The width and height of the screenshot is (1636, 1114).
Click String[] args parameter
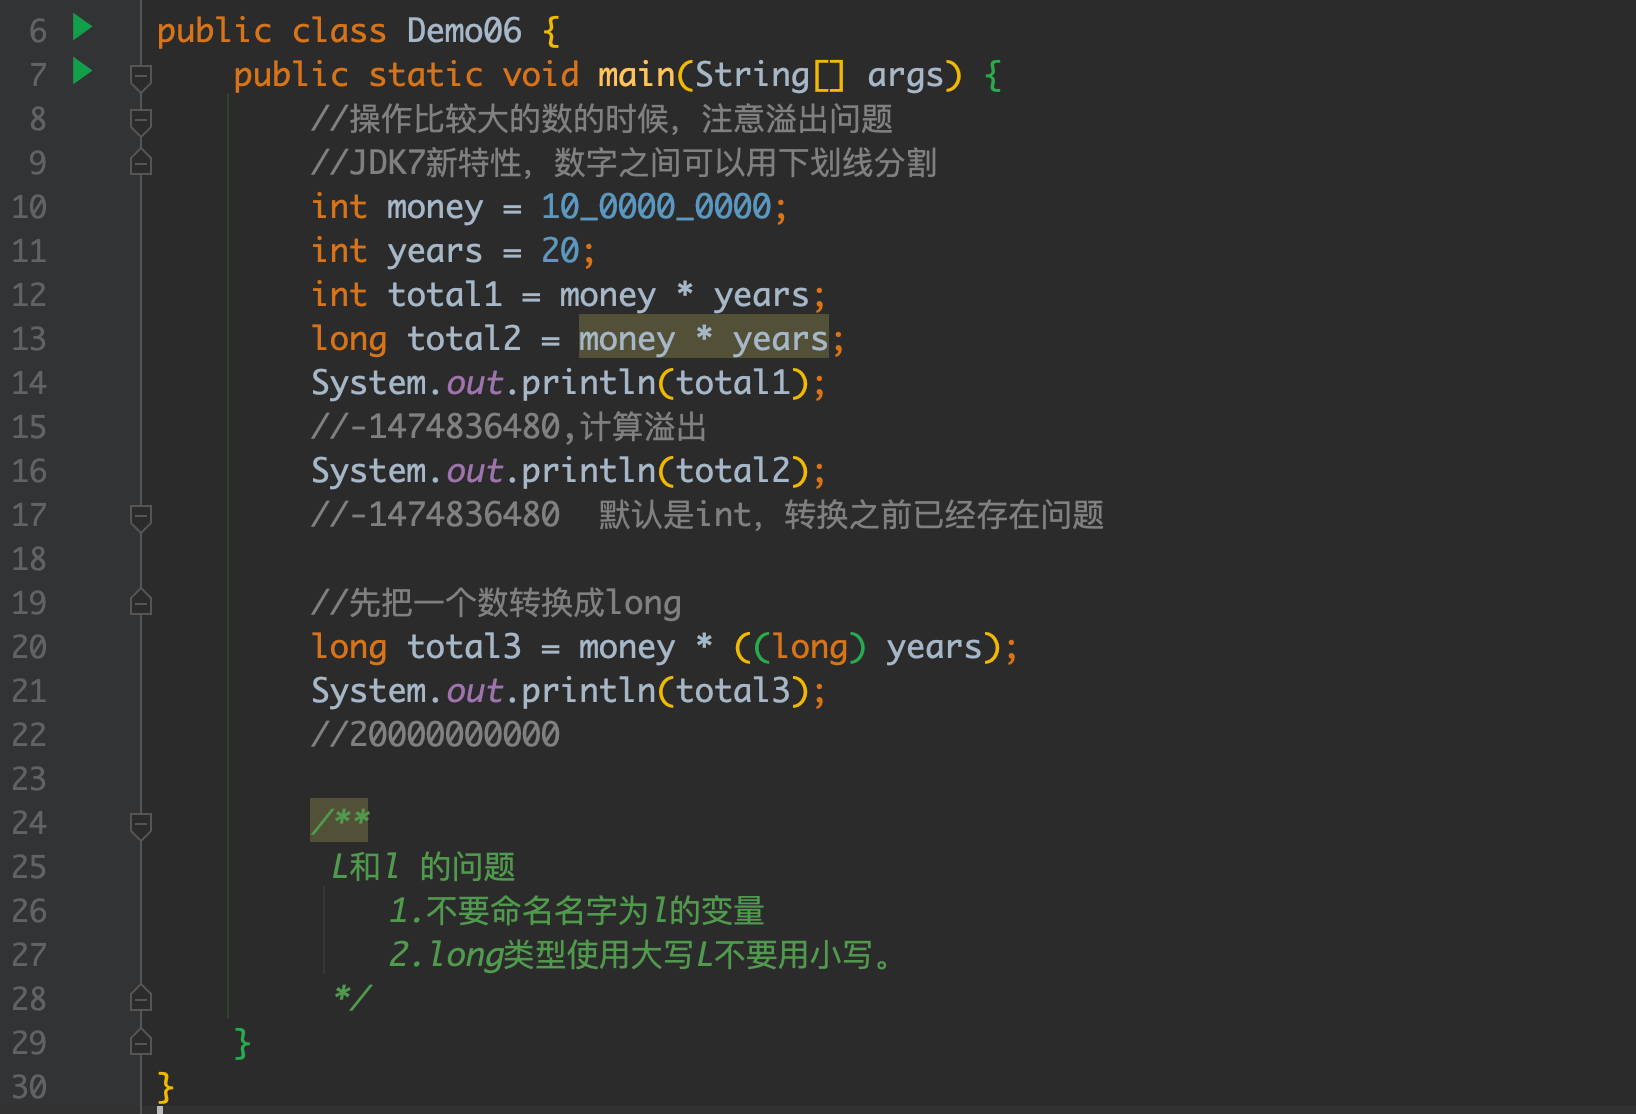pos(819,75)
